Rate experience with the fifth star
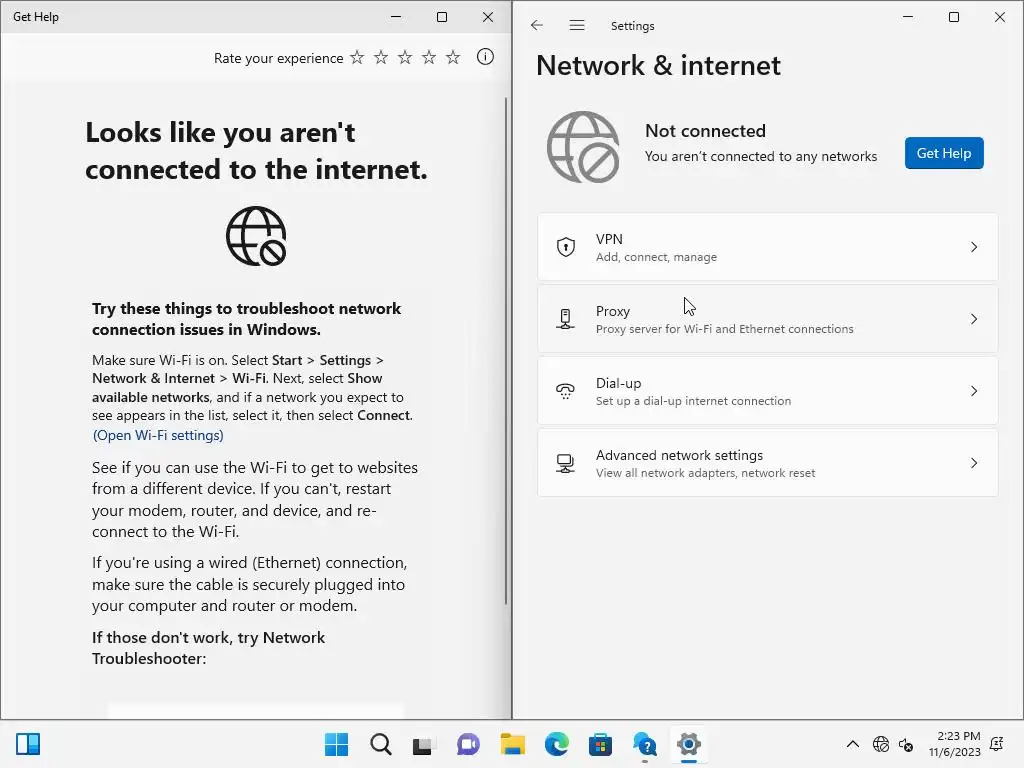The width and height of the screenshot is (1024, 768). pos(453,57)
